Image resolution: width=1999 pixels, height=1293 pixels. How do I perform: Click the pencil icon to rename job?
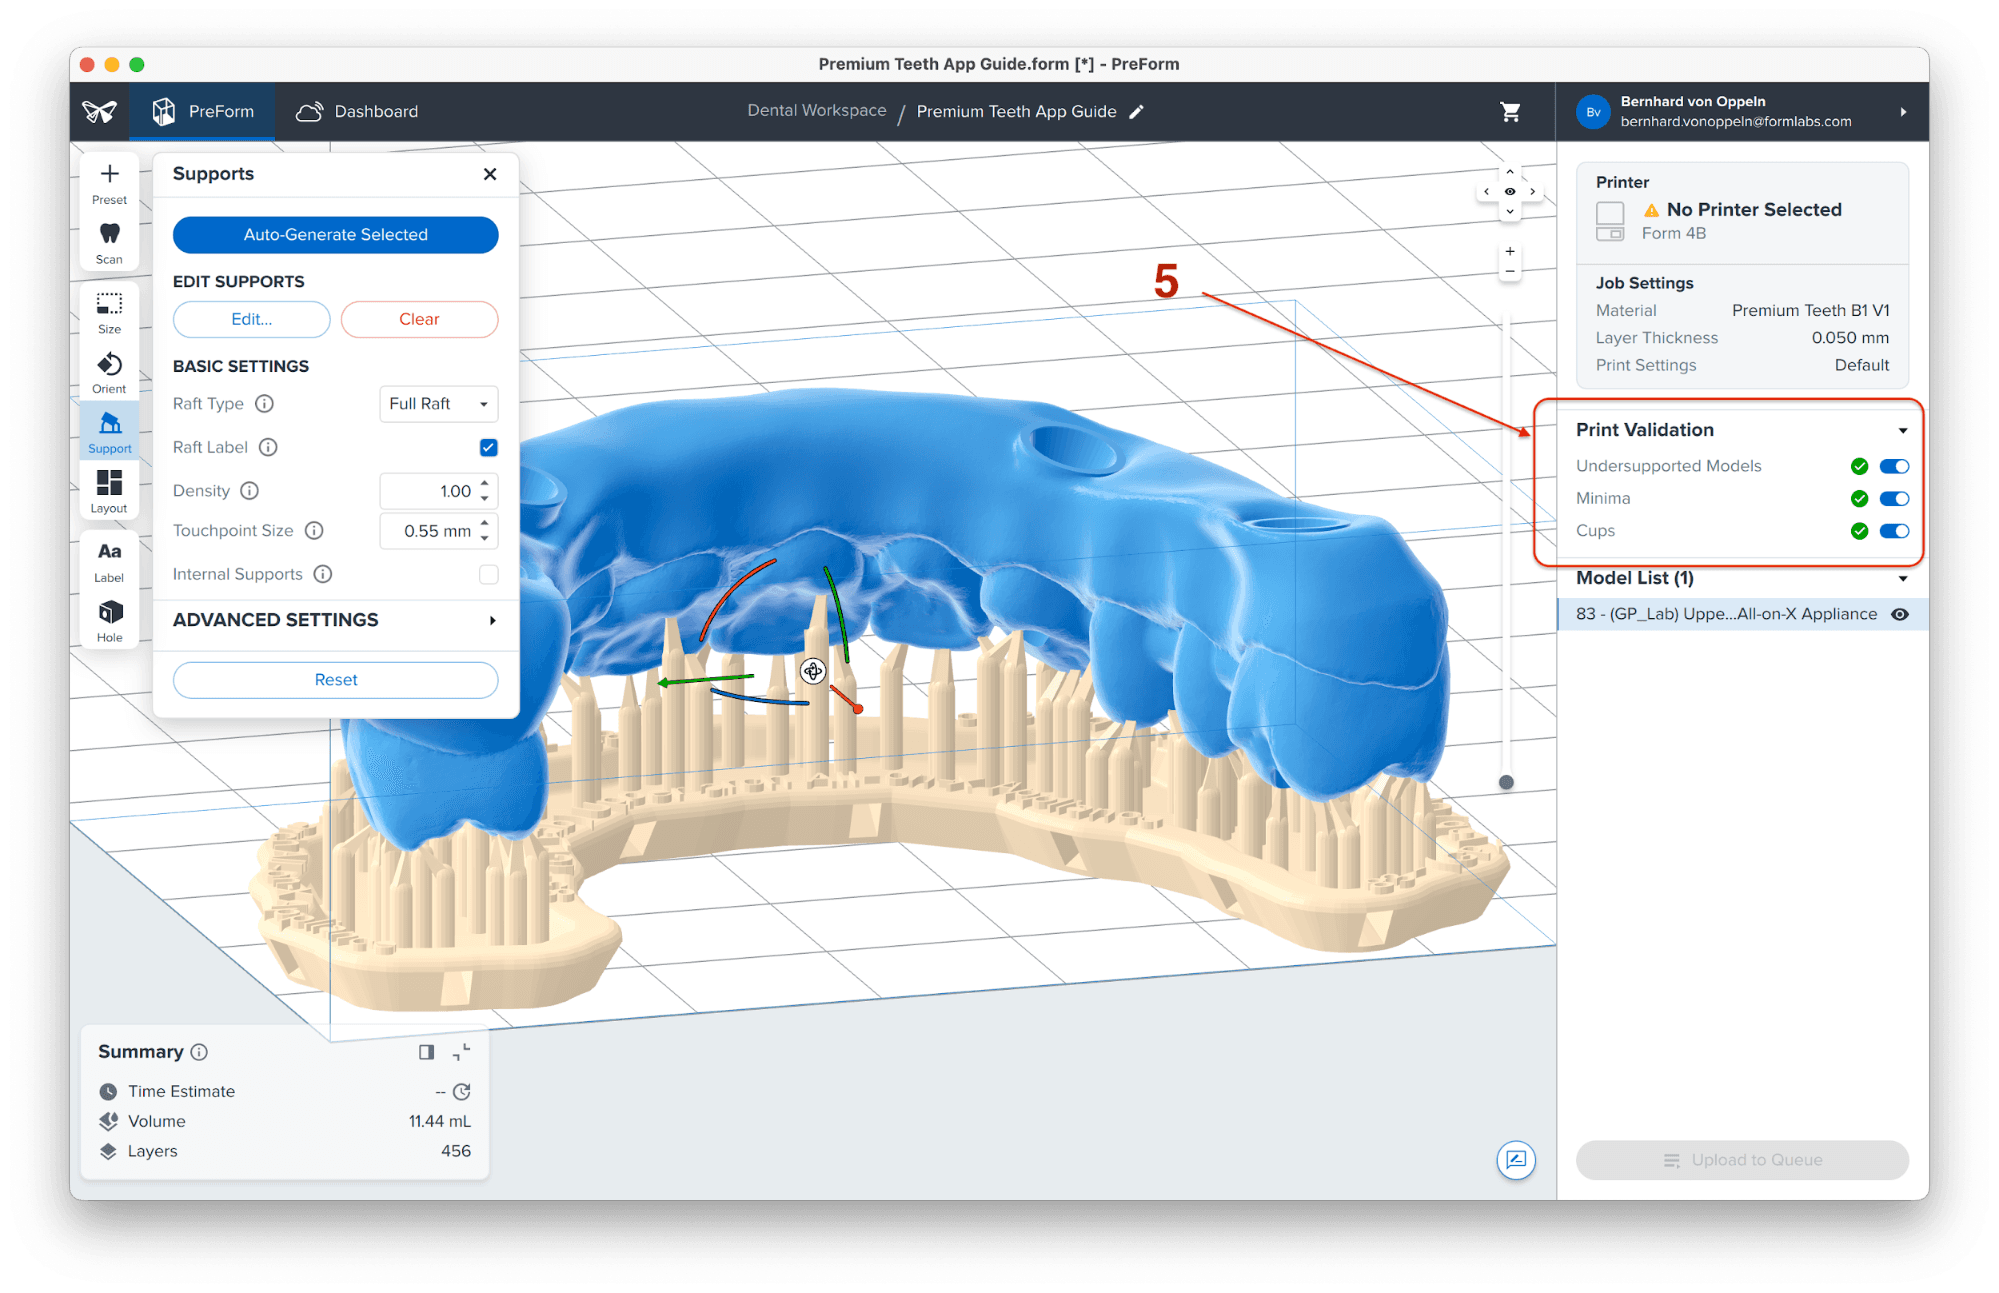[x=1136, y=112]
